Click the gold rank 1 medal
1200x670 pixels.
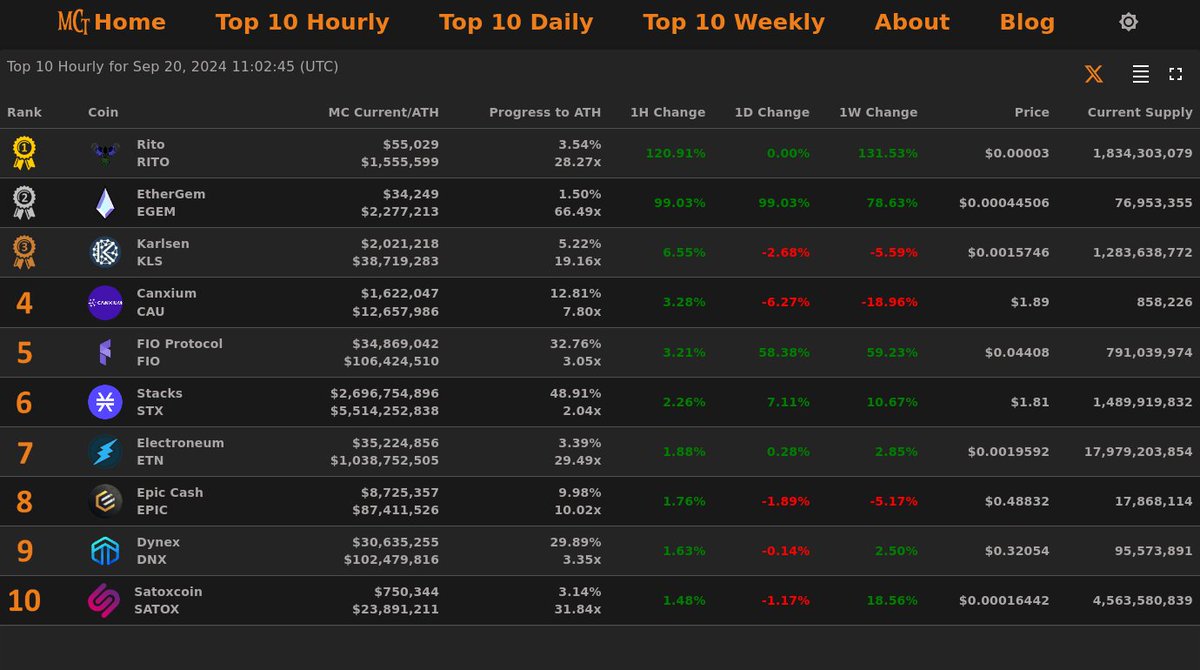coord(24,153)
